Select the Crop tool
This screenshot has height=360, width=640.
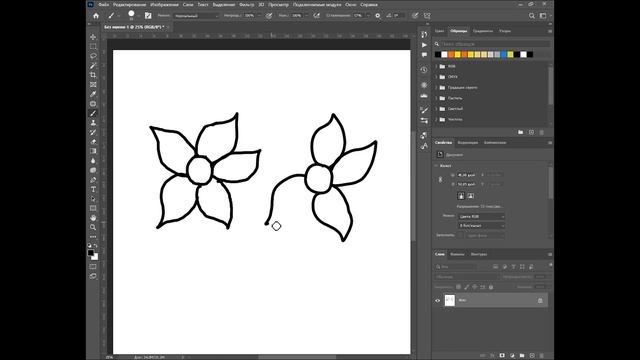coord(93,75)
